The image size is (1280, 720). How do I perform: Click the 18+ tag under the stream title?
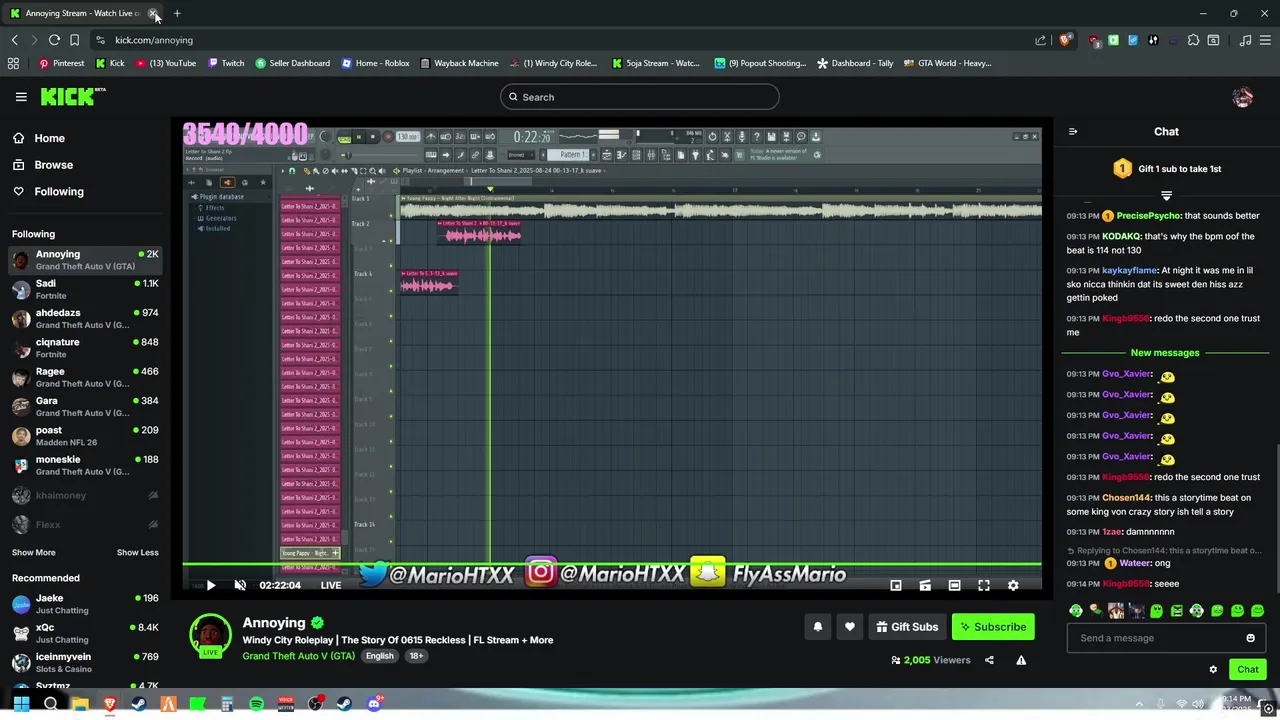[x=416, y=656]
